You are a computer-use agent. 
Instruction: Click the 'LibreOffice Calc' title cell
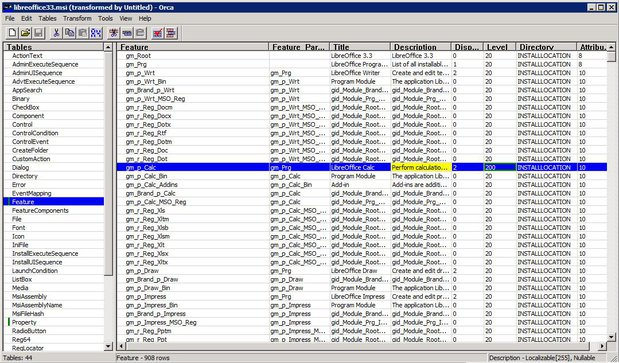[360, 168]
